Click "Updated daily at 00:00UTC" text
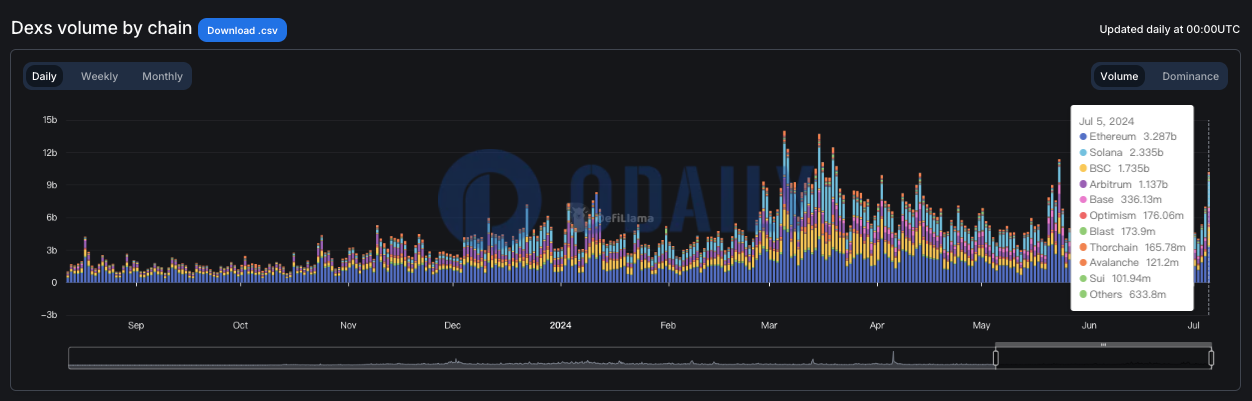 pyautogui.click(x=1169, y=29)
